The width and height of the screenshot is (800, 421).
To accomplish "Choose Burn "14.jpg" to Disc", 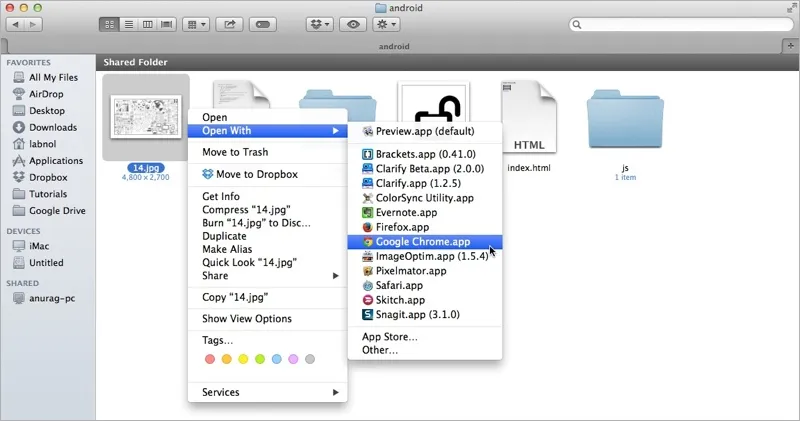I will 267,223.
